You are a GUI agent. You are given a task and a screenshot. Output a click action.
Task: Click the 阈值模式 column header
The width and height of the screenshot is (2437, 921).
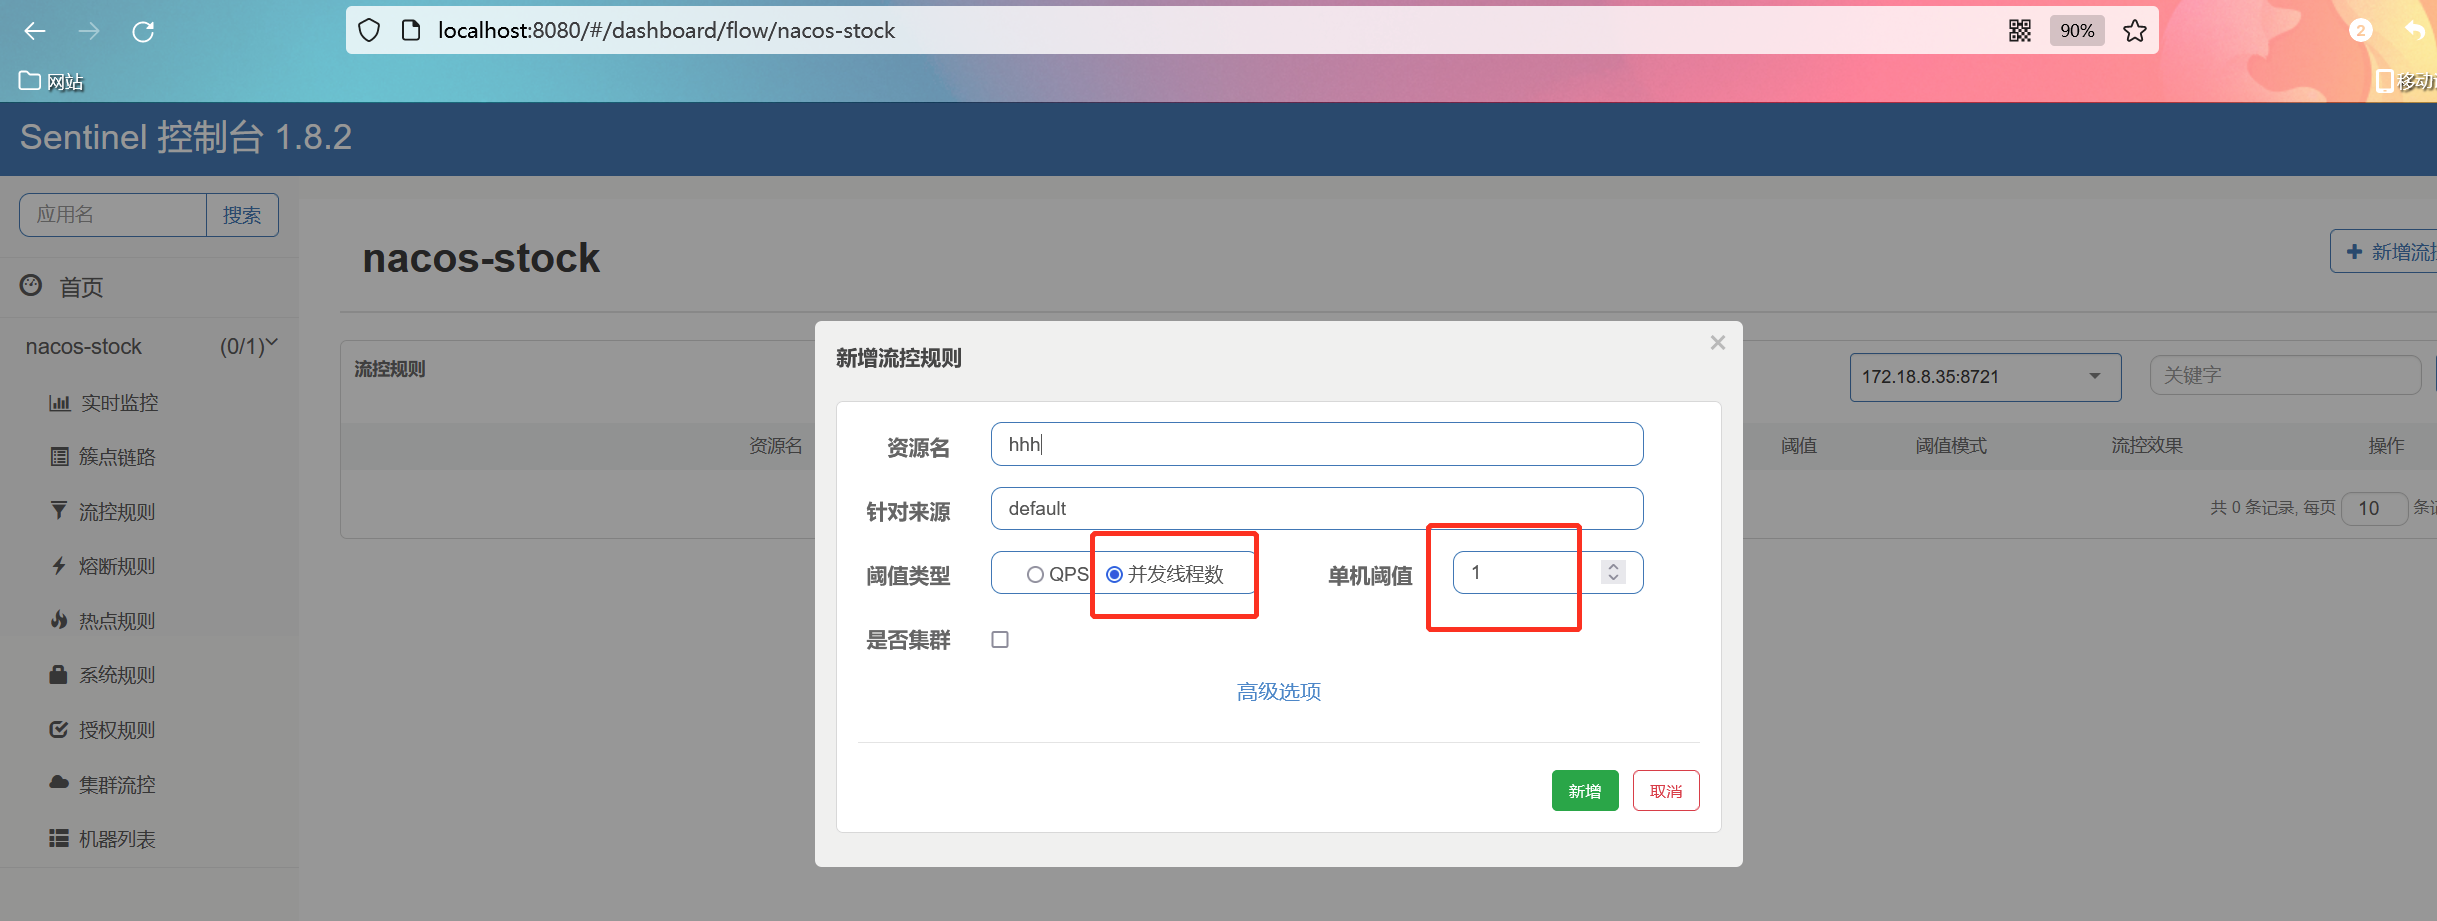point(1951,446)
